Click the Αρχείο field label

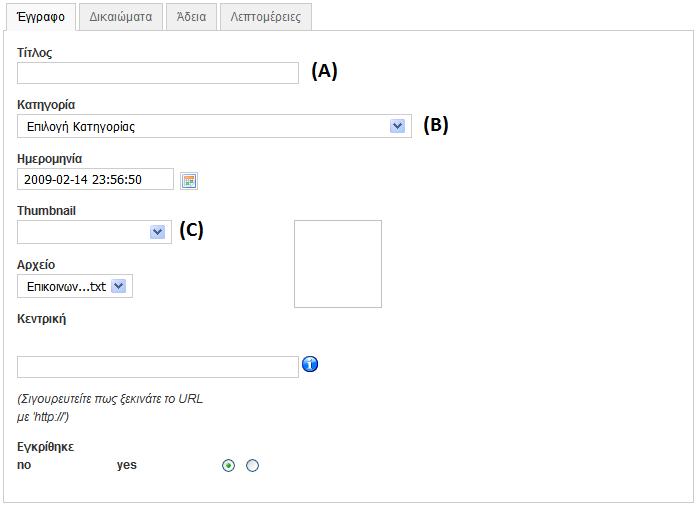(x=36, y=265)
